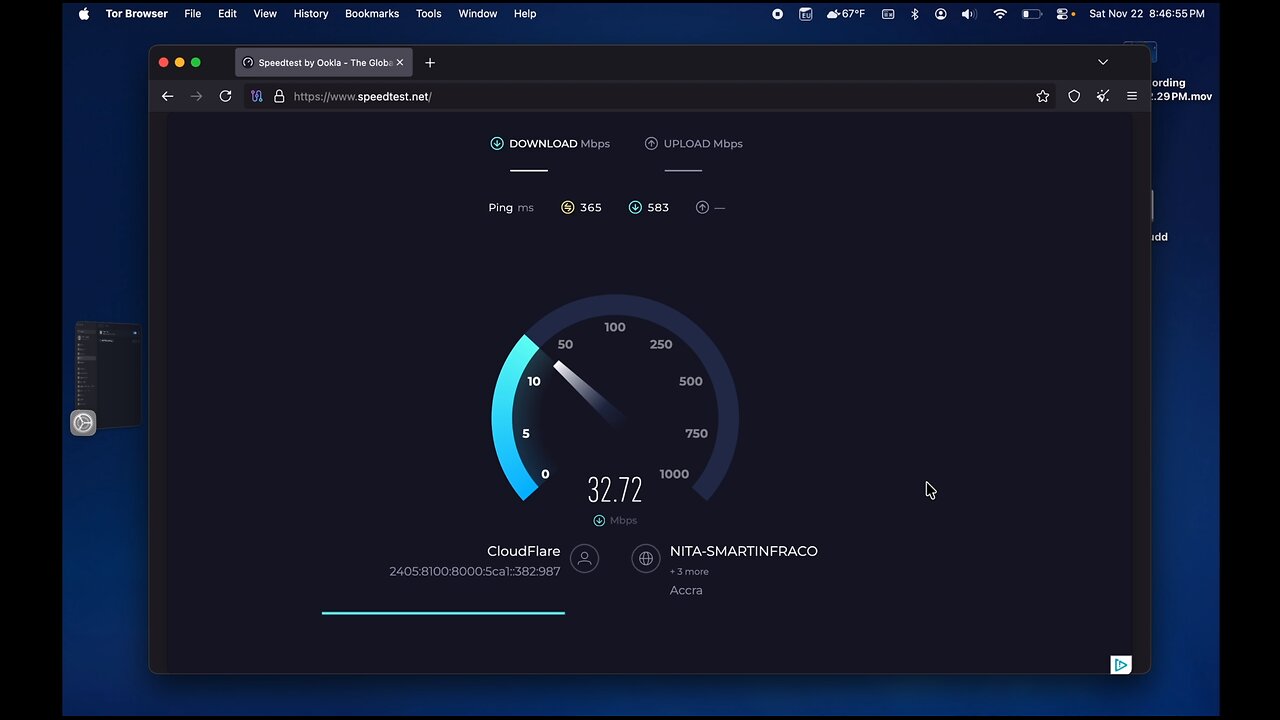Click the idle ping value 365
1280x720 pixels.
(x=591, y=207)
